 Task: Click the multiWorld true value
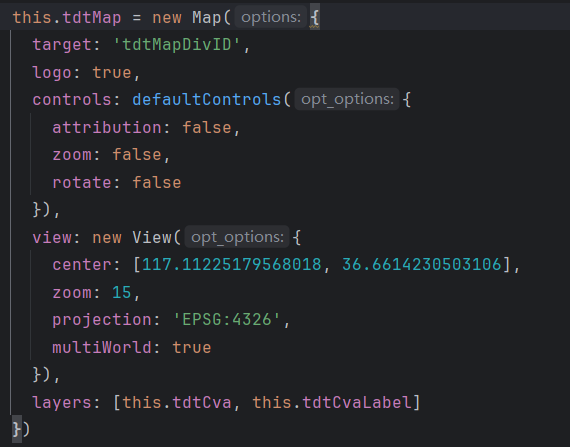[192, 348]
